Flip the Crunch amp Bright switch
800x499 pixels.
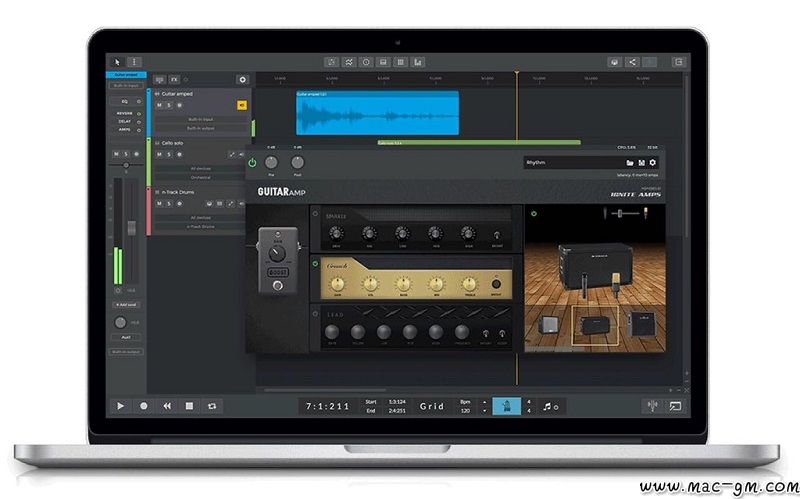coord(496,284)
